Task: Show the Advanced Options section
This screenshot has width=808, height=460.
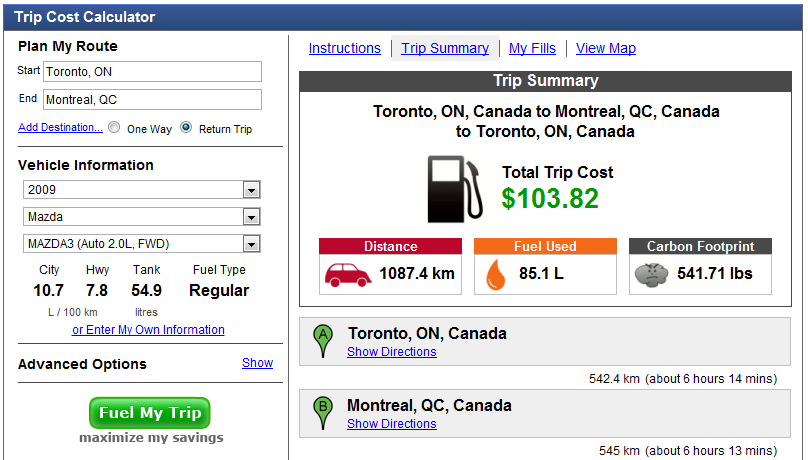Action: [x=257, y=363]
